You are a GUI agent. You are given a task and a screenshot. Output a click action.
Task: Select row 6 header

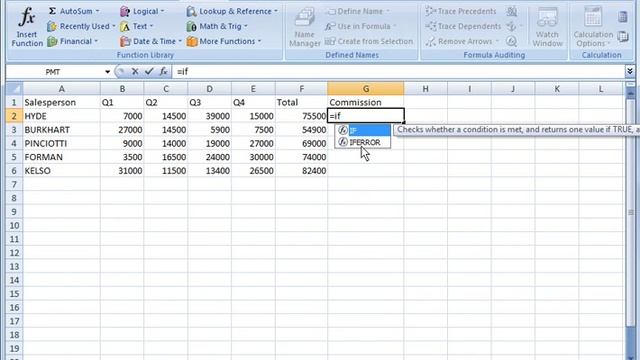14,171
